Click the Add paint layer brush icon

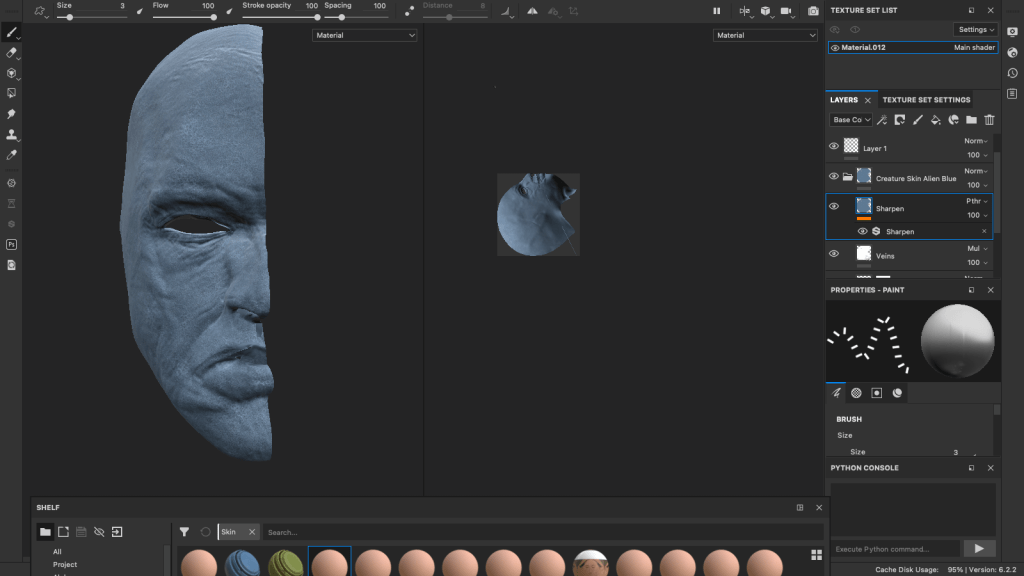(917, 120)
